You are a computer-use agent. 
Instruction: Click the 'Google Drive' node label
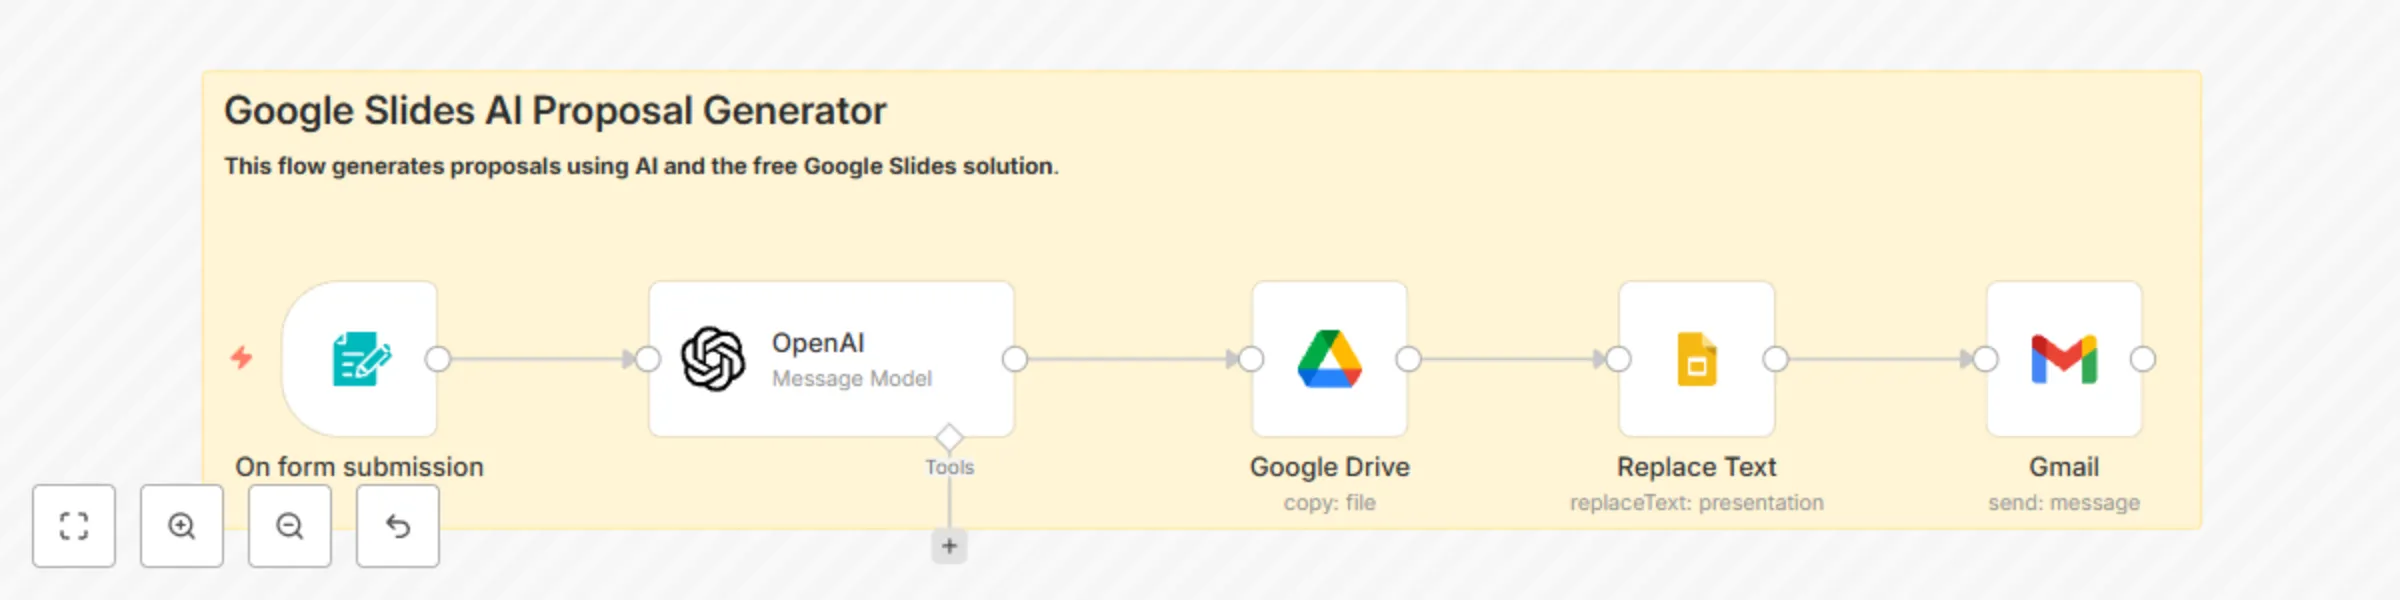(1330, 467)
